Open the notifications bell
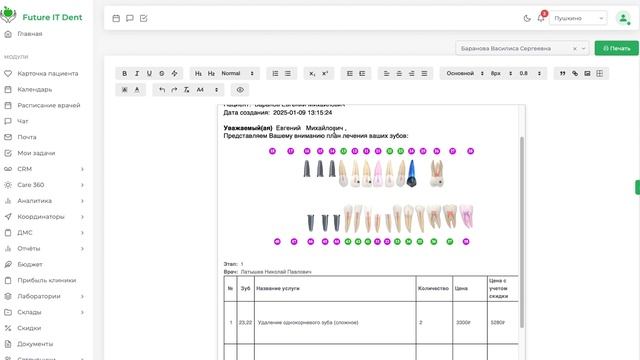640x360 pixels. pyautogui.click(x=541, y=18)
